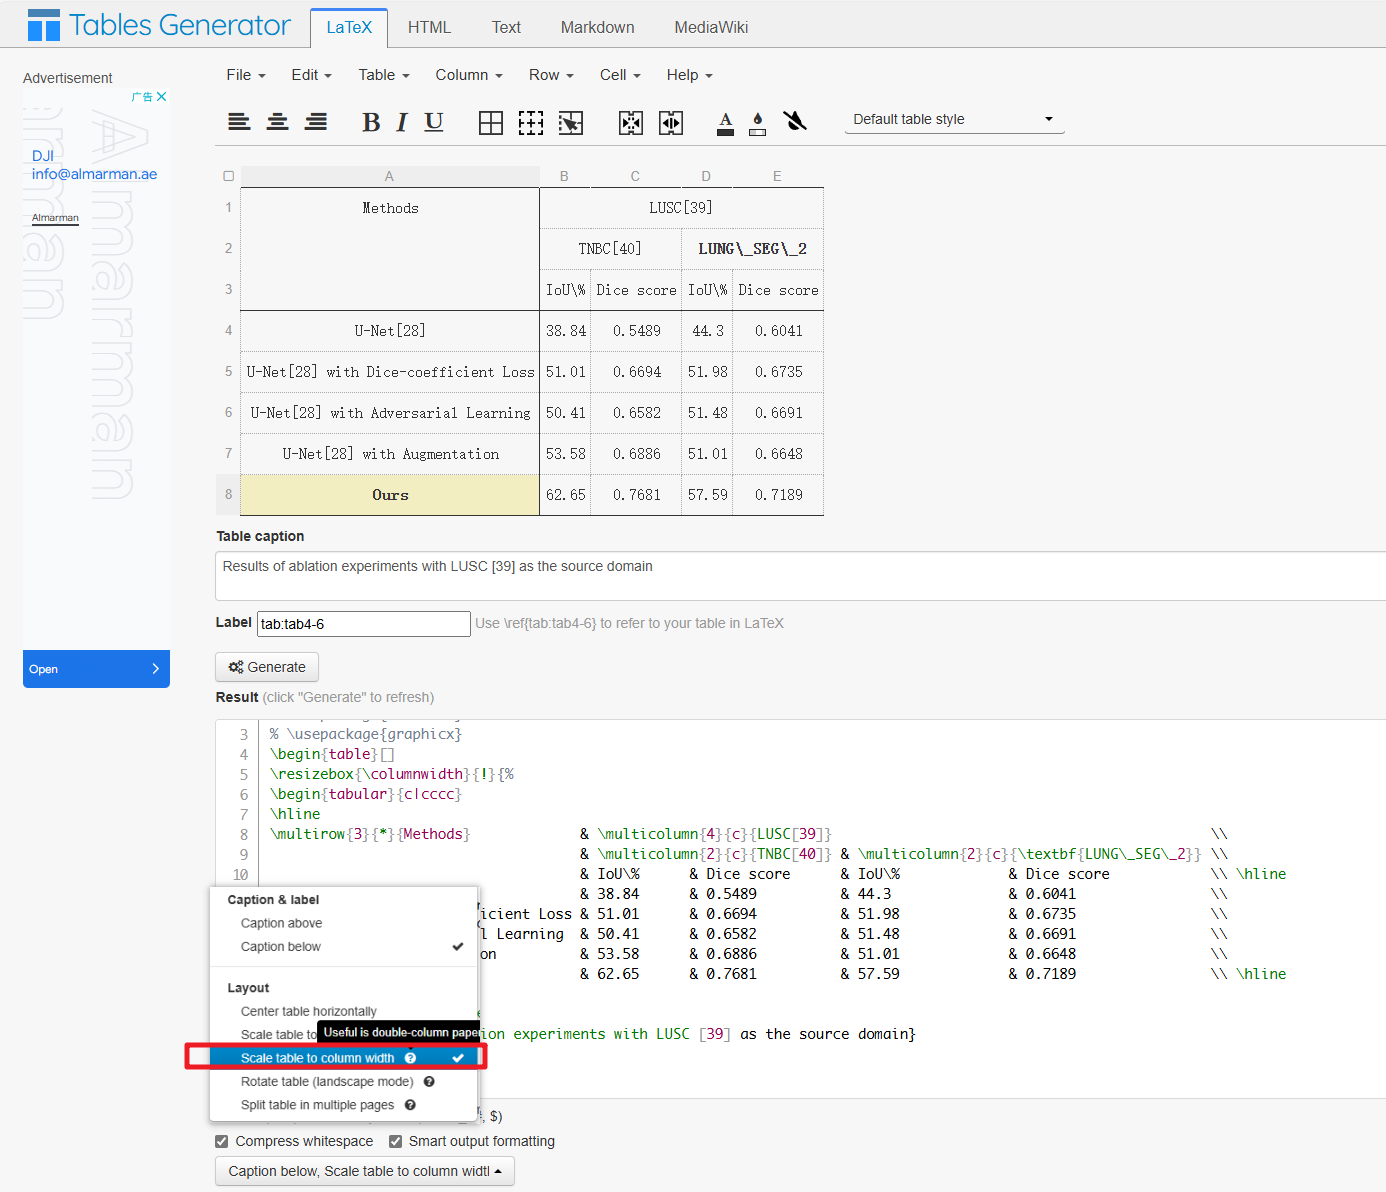Click the align center icon

(x=278, y=122)
